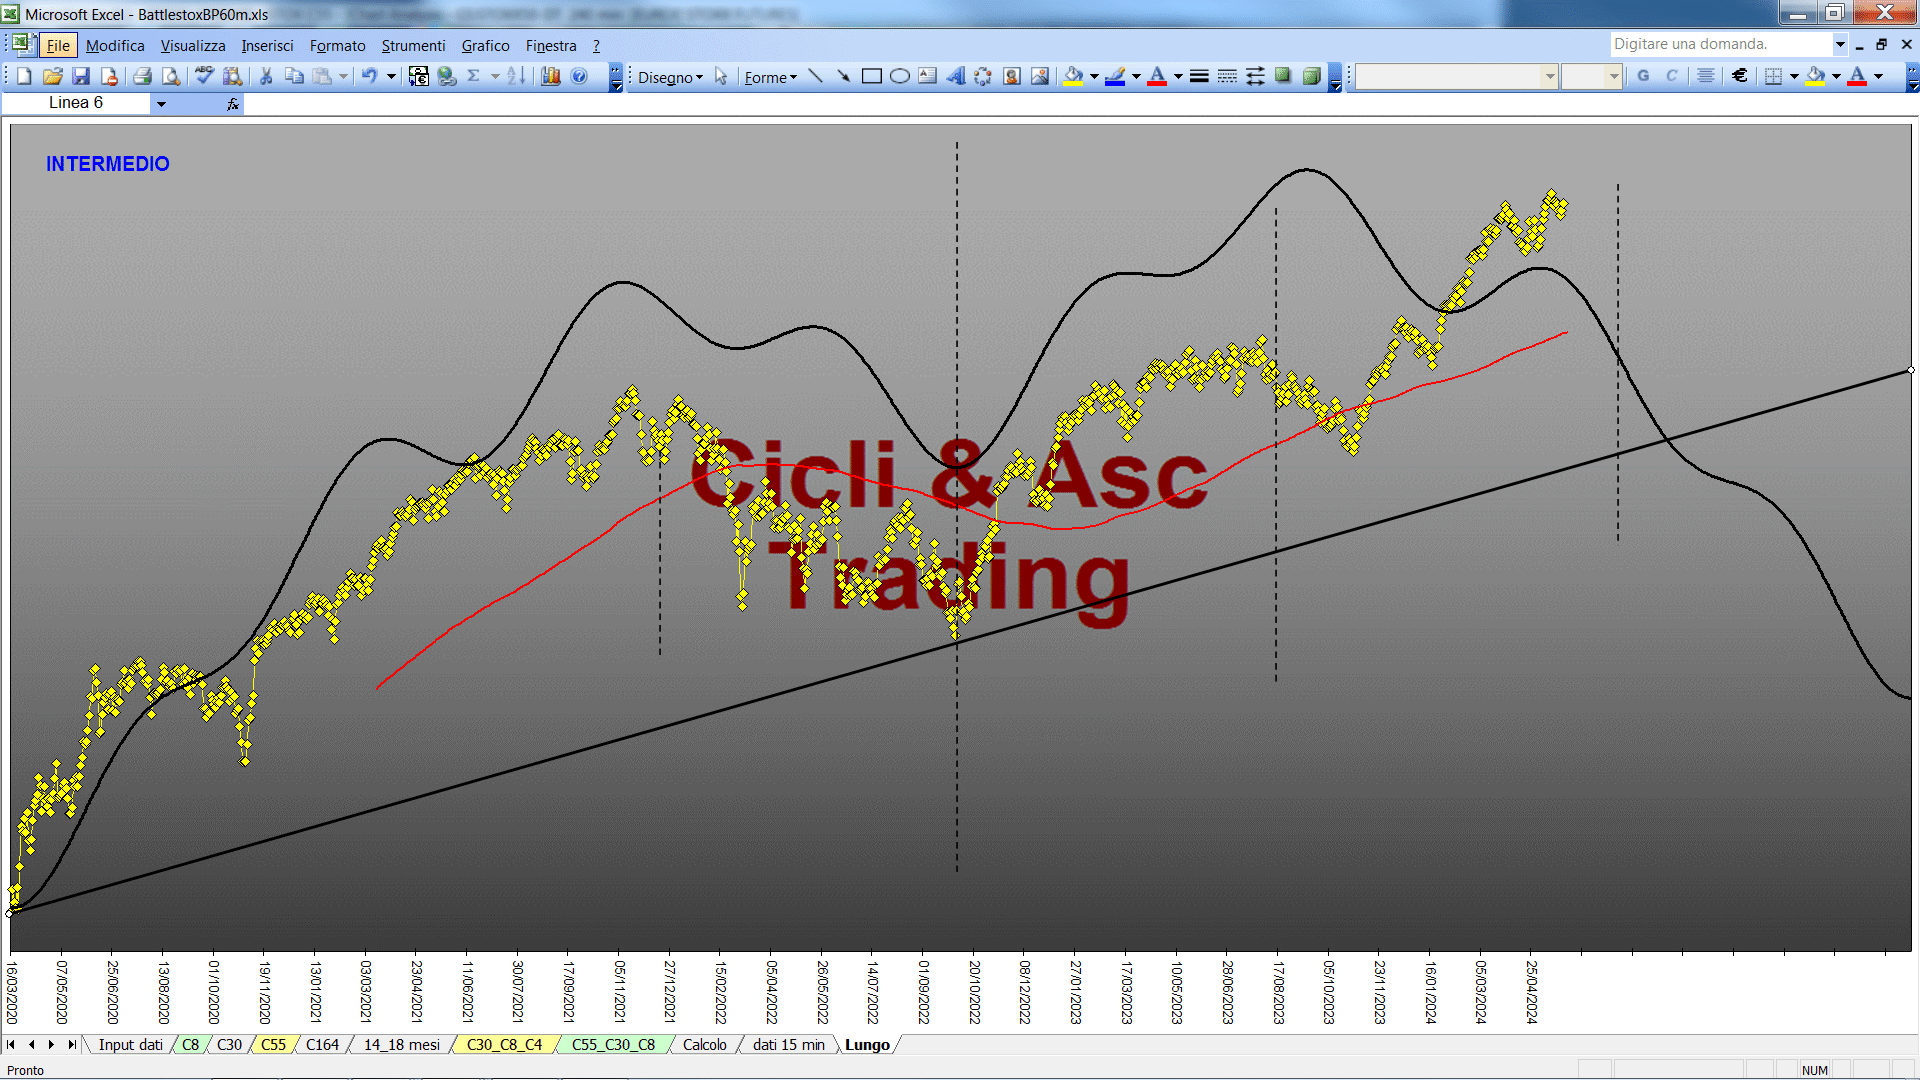Click the Select Objects pointer icon

tap(721, 76)
